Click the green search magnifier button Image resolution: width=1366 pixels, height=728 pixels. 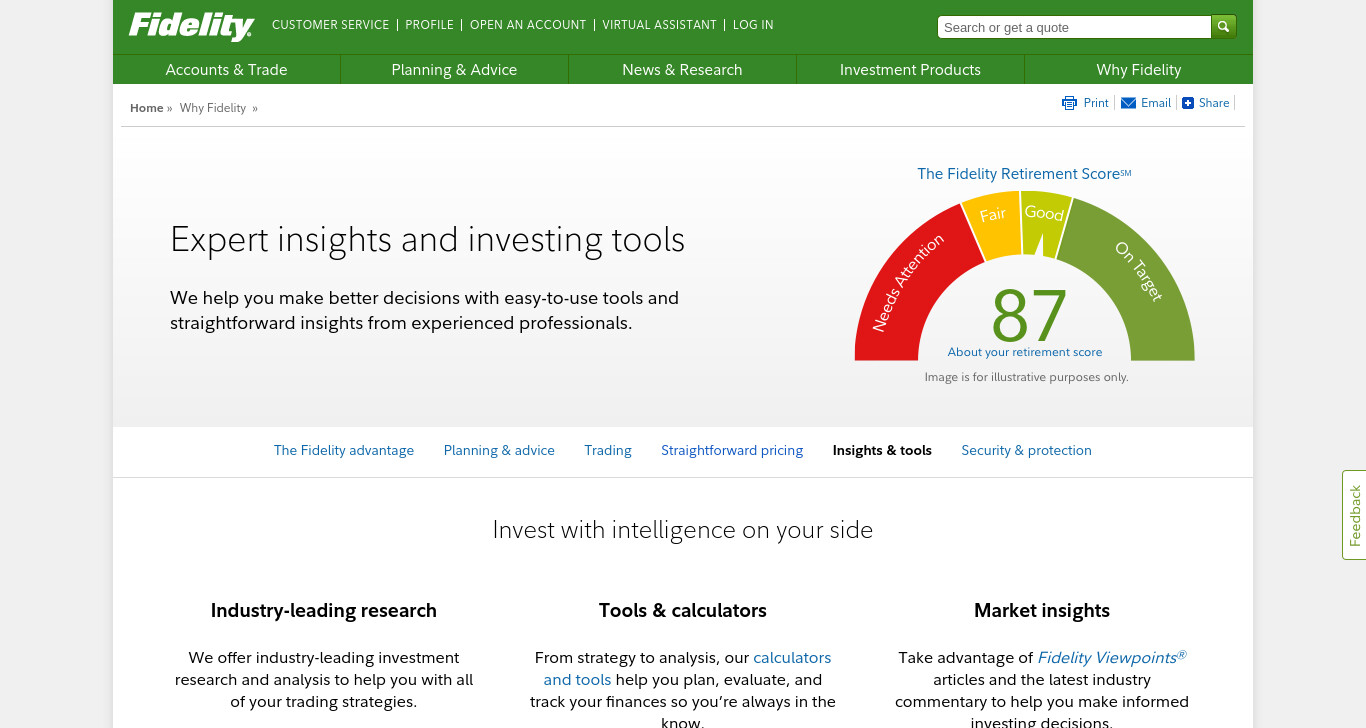(x=1224, y=27)
